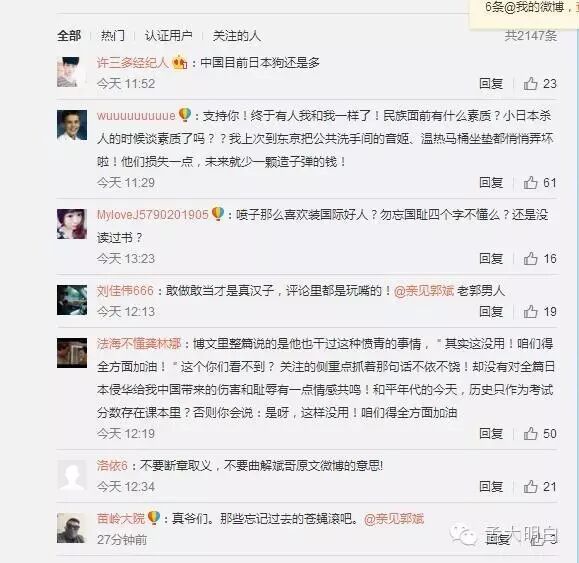This screenshot has height=563, width=579.
Task: Click the username 洛依6
Action: [x=112, y=466]
